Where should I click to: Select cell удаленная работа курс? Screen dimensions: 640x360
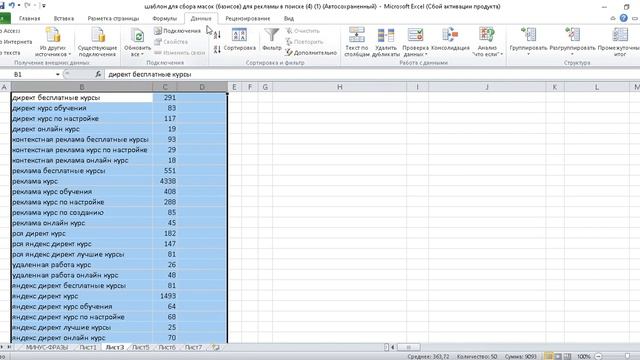click(82, 264)
